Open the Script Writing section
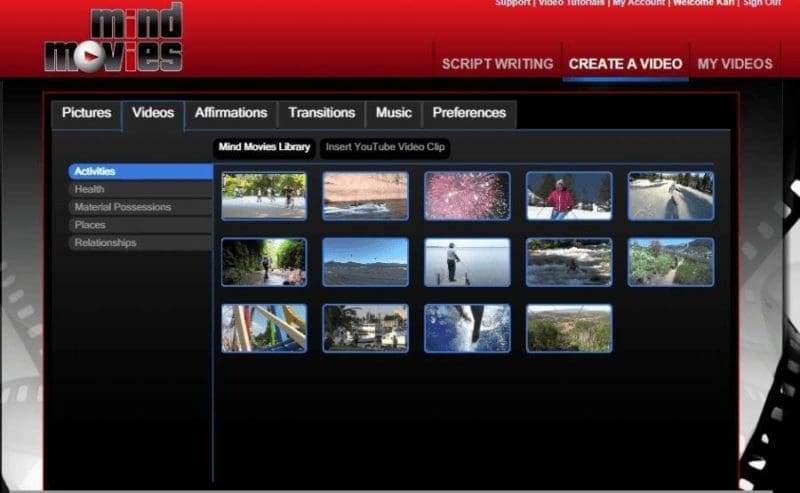Image resolution: width=800 pixels, height=493 pixels. tap(497, 64)
